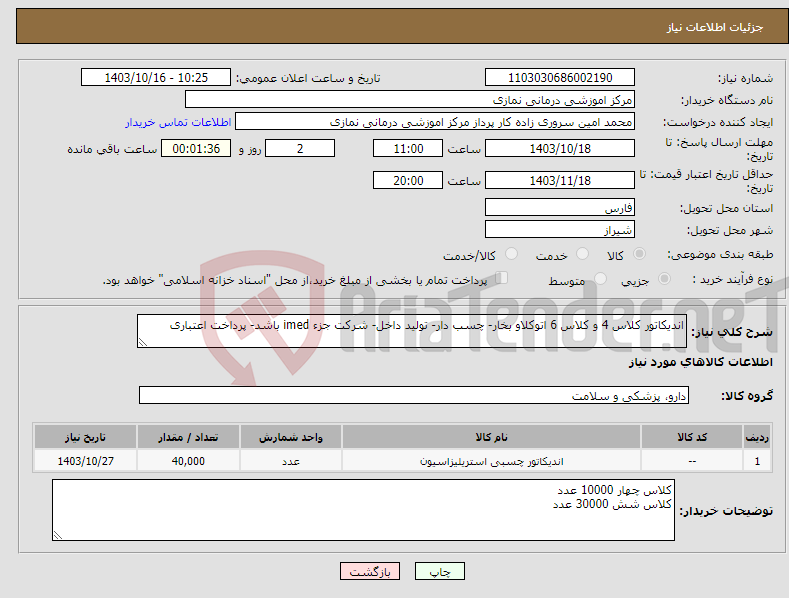Click the requester field محمد امین سروری زاده
The image size is (789, 598).
(435, 121)
